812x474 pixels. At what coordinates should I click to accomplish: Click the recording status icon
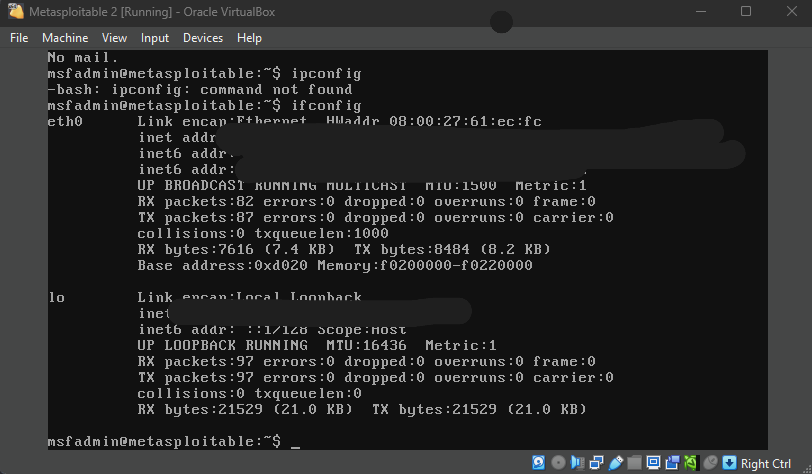click(x=673, y=463)
